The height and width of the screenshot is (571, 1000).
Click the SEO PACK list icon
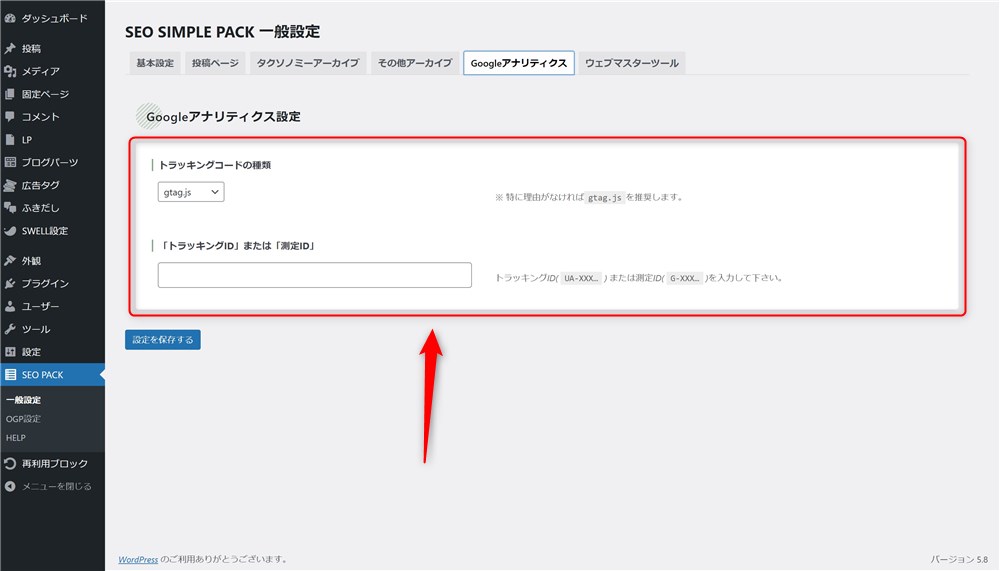(10, 374)
